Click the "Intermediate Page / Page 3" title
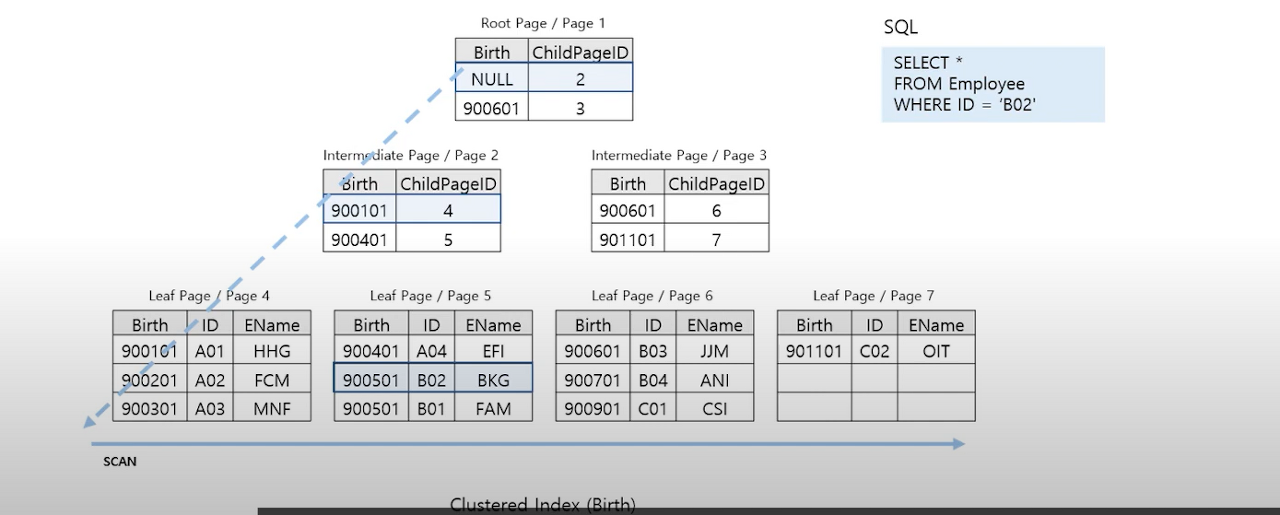This screenshot has width=1280, height=515. pos(679,155)
